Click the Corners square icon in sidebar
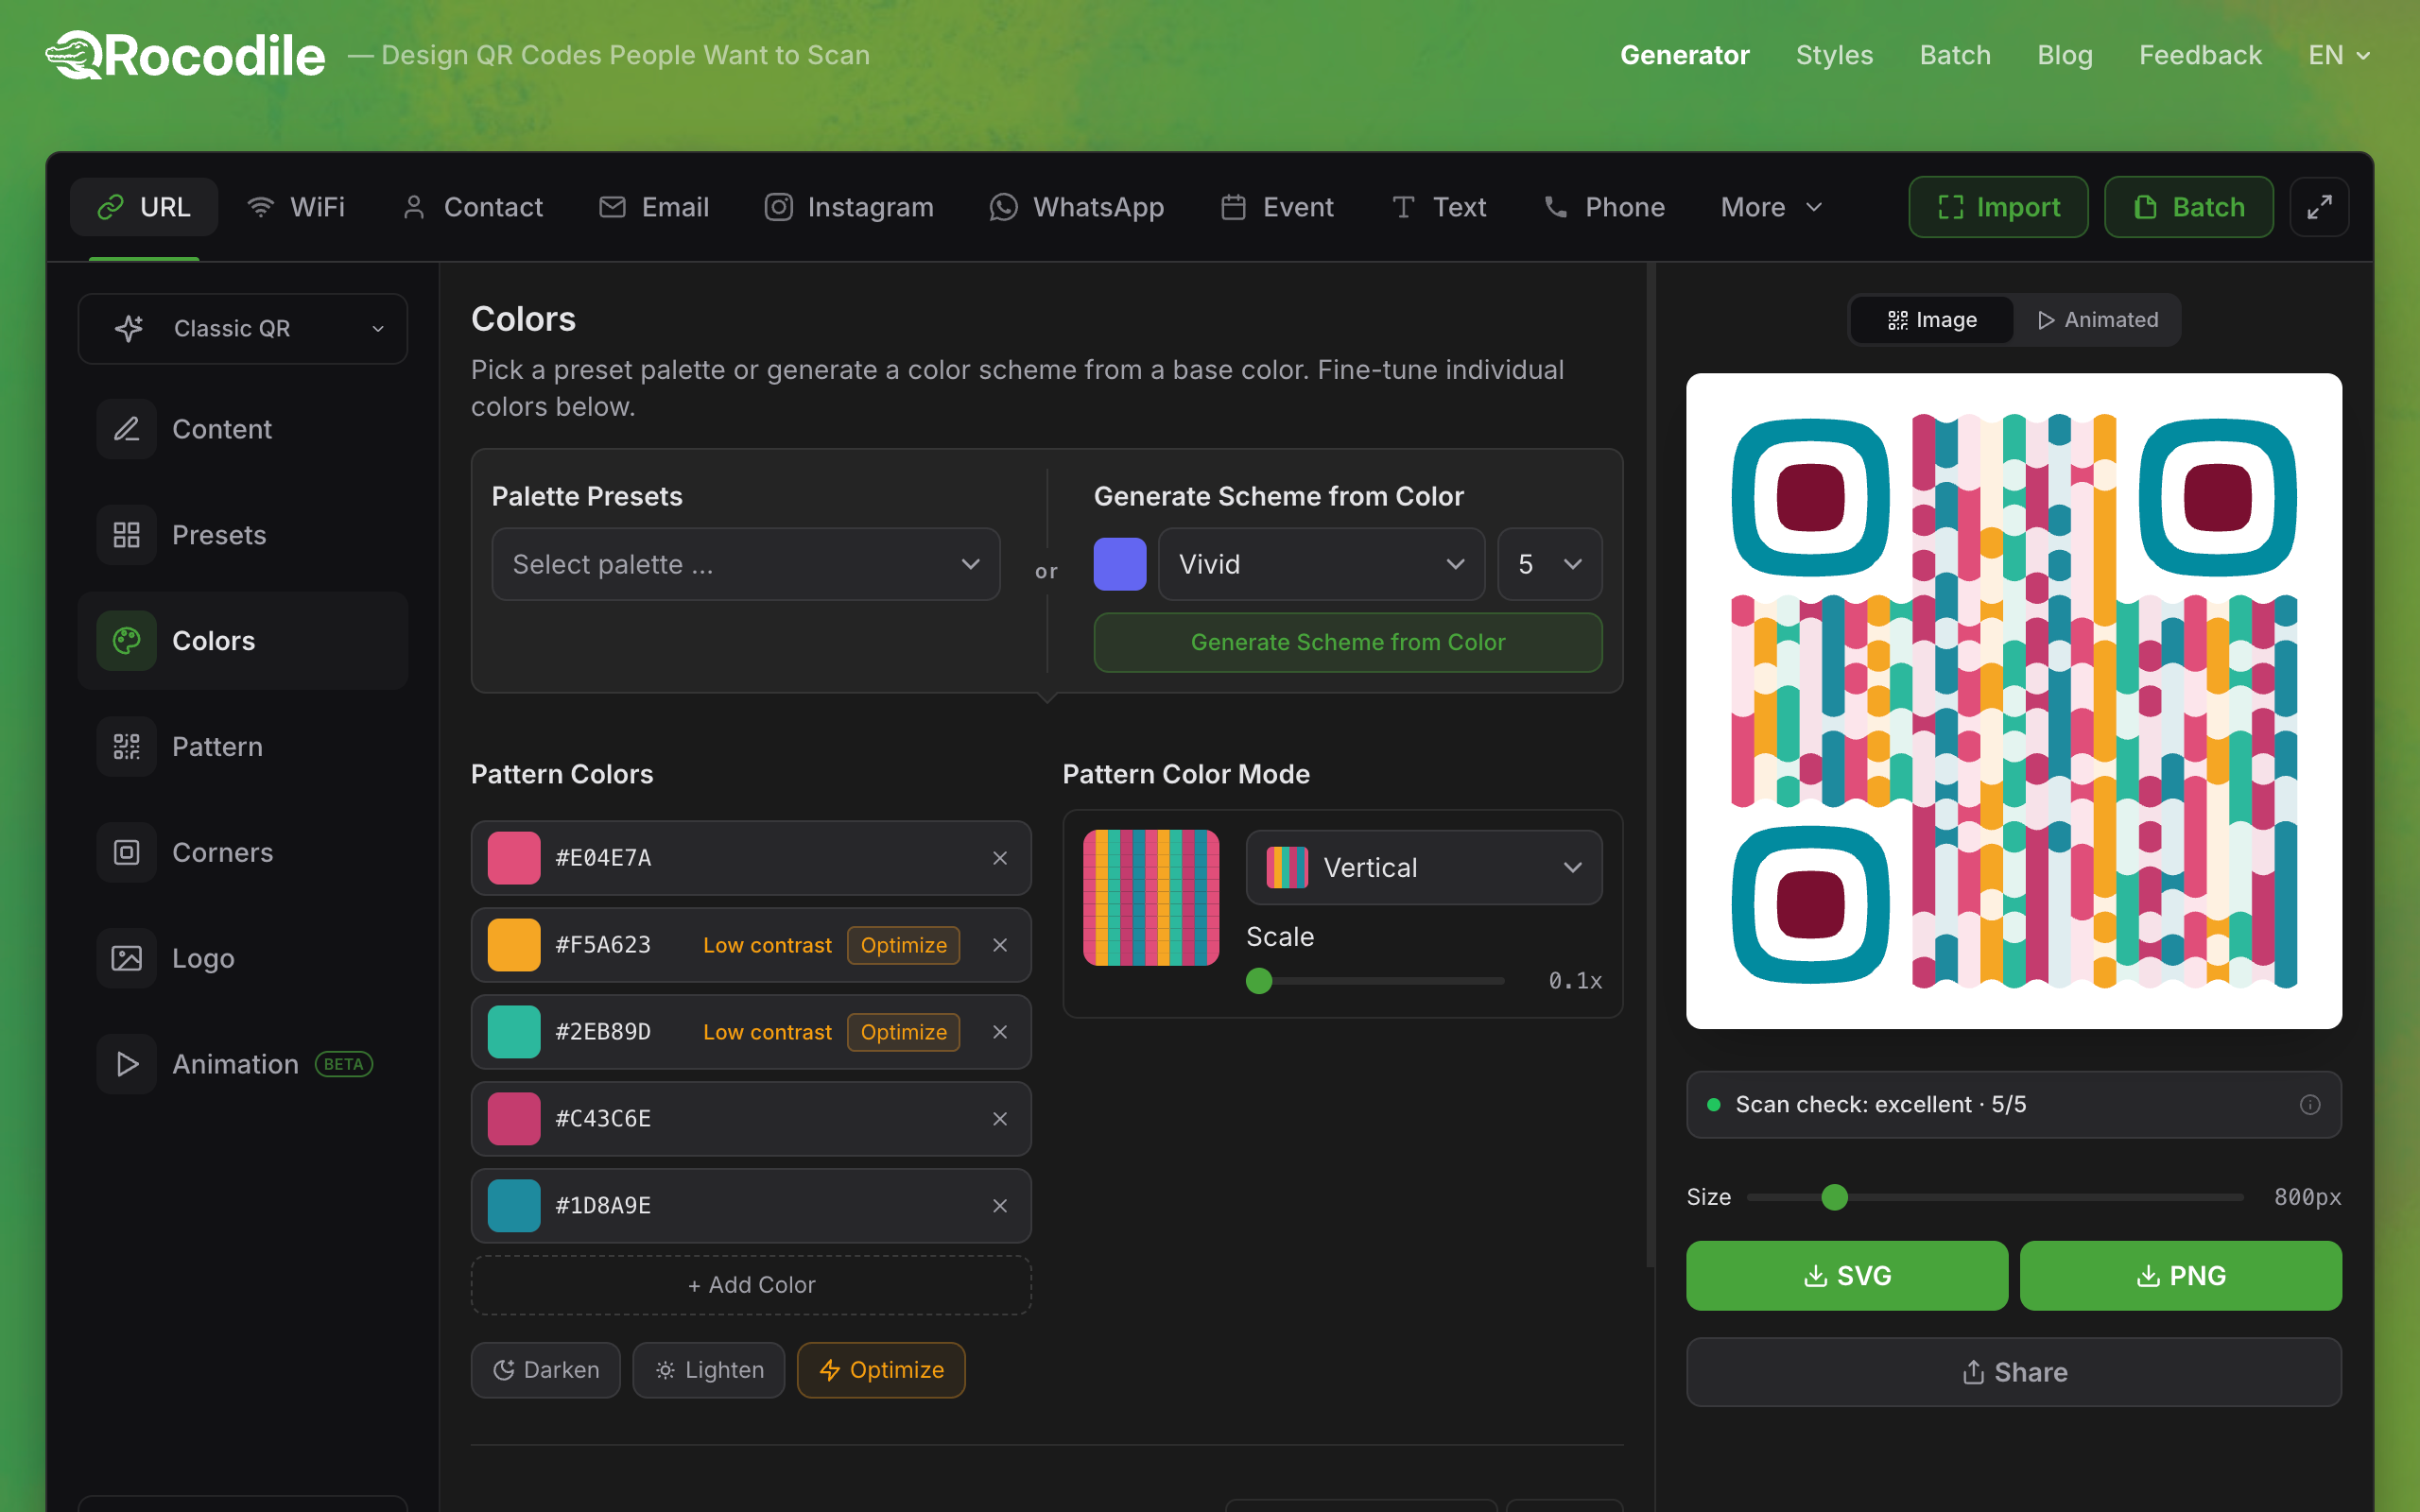The height and width of the screenshot is (1512, 2420). click(x=126, y=853)
